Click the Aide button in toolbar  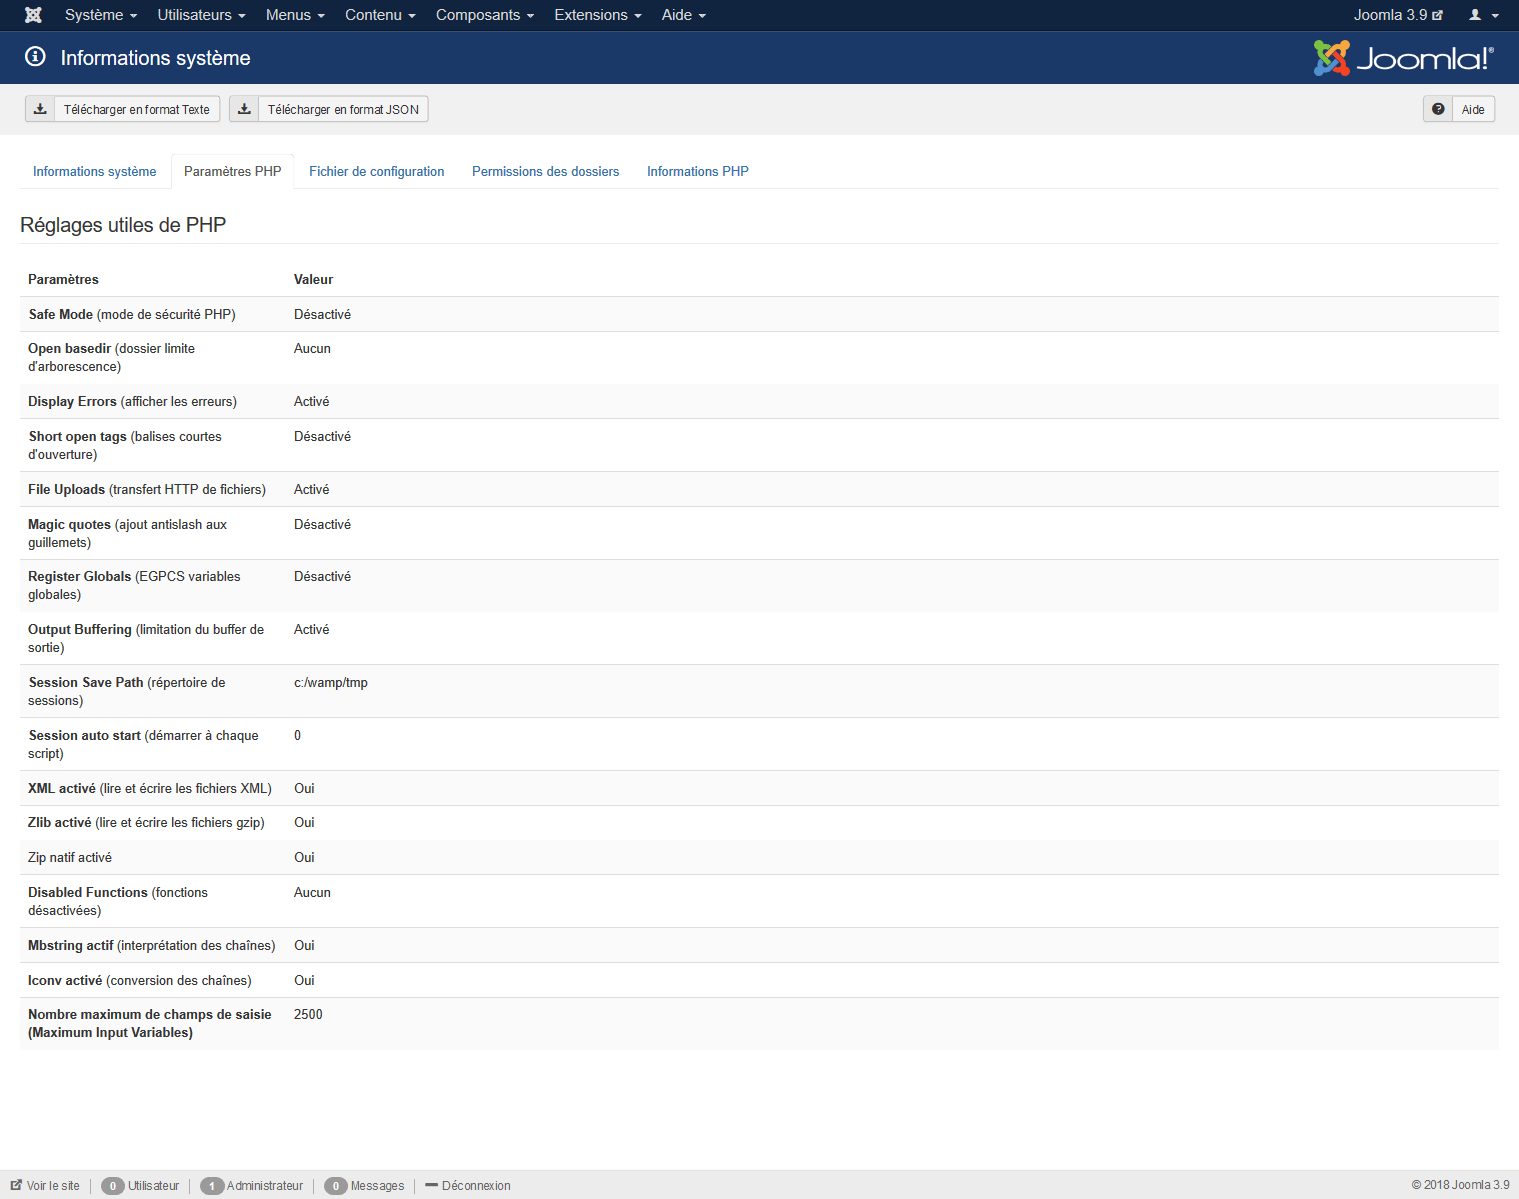(1459, 109)
